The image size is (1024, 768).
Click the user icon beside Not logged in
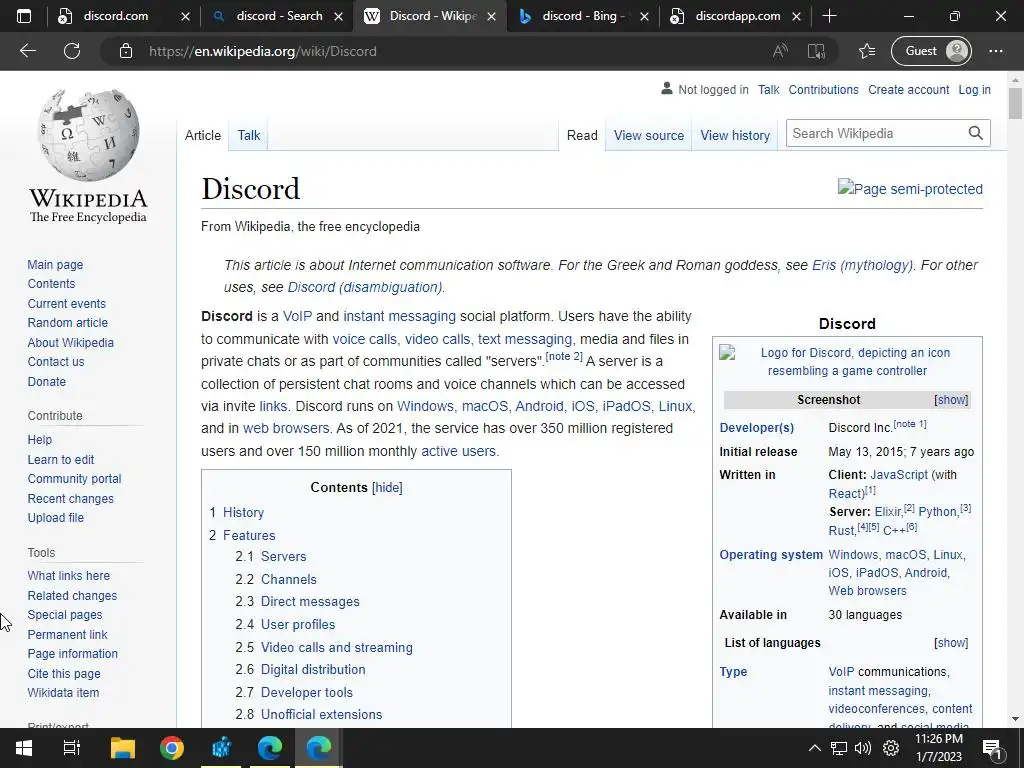(x=667, y=88)
